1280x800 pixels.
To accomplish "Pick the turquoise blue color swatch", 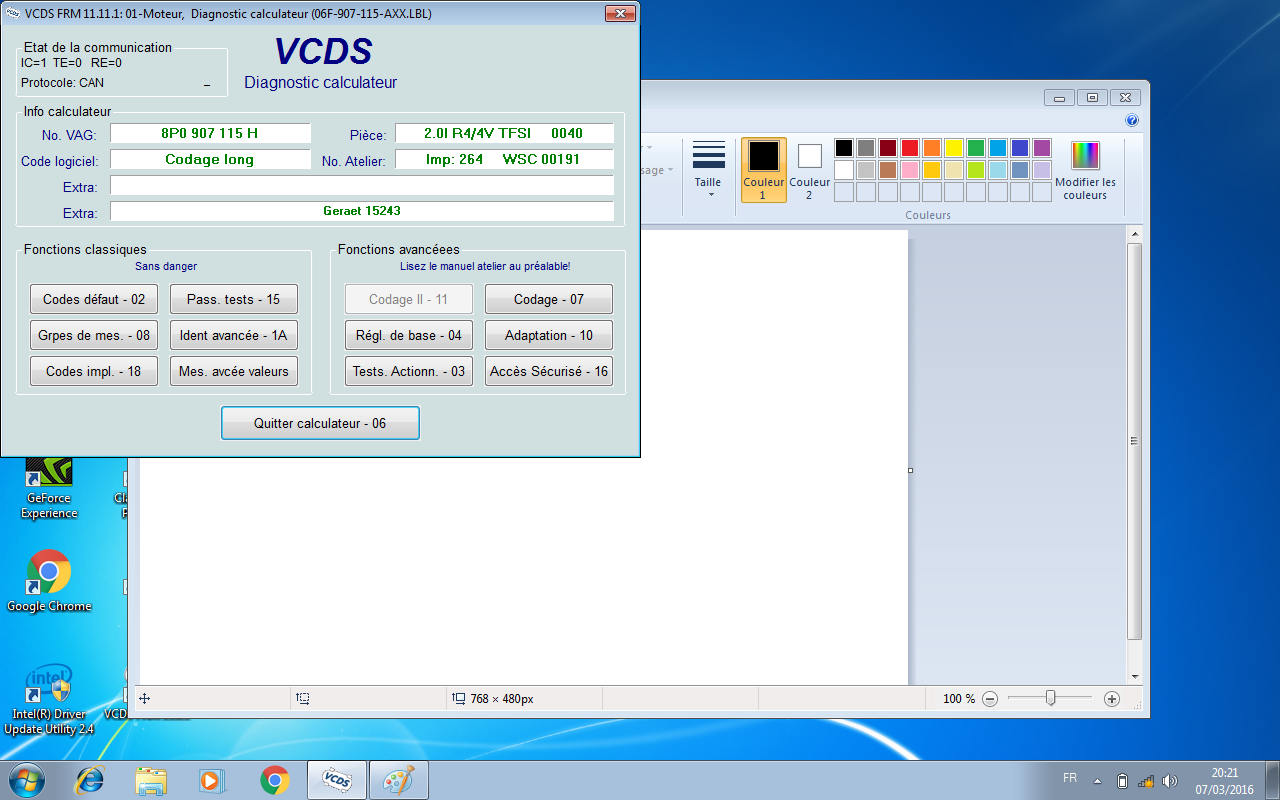I will click(998, 148).
